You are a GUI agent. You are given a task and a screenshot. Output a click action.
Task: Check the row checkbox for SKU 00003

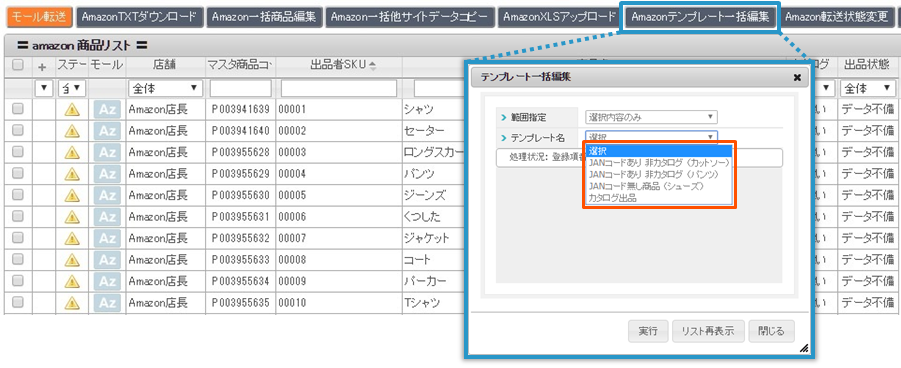(18, 152)
